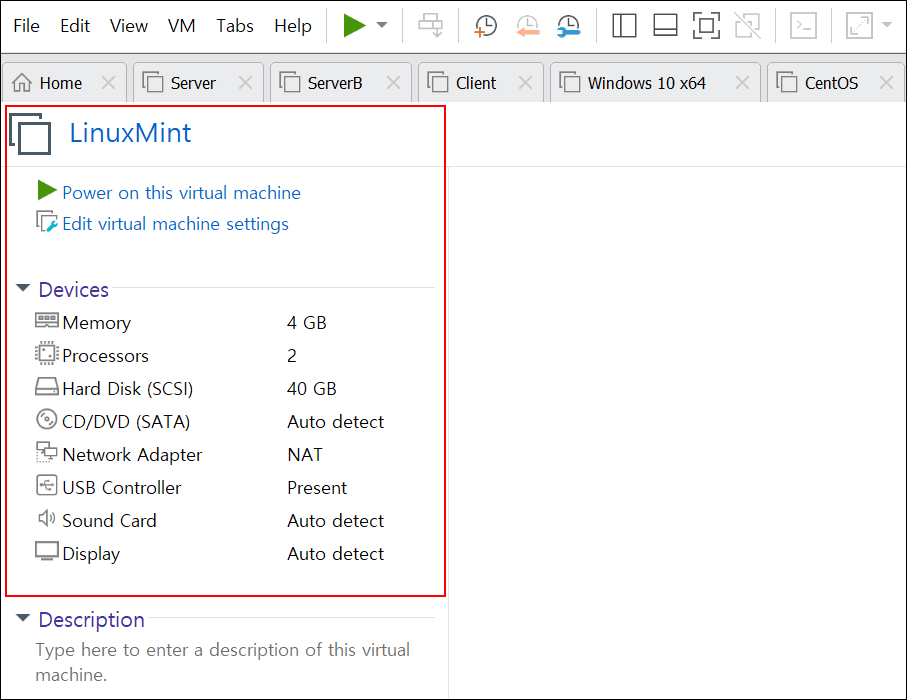Close the Server tab
The width and height of the screenshot is (907, 700).
click(x=245, y=83)
